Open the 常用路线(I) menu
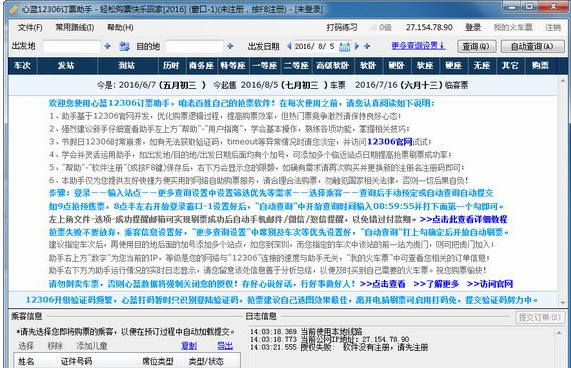Viewport: 571px width, 368px height. 75,27
